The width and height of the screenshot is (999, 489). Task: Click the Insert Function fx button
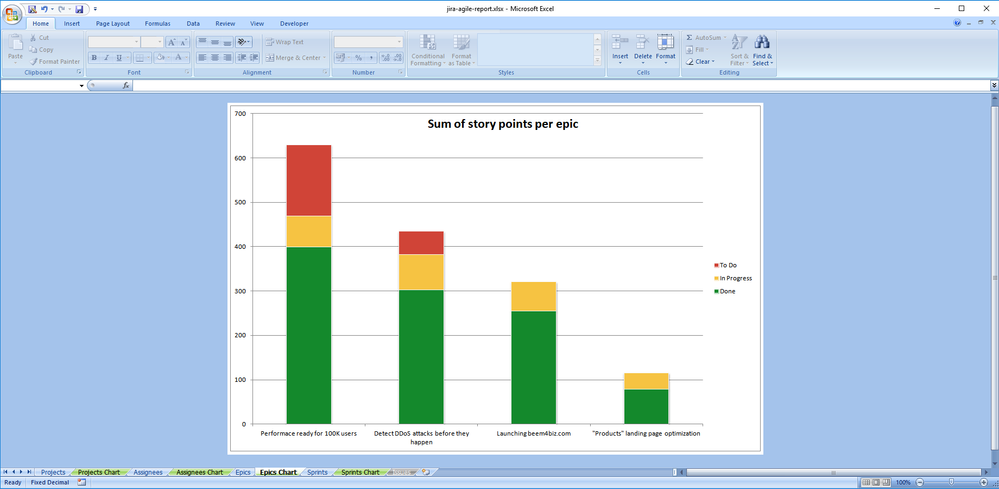coord(126,86)
